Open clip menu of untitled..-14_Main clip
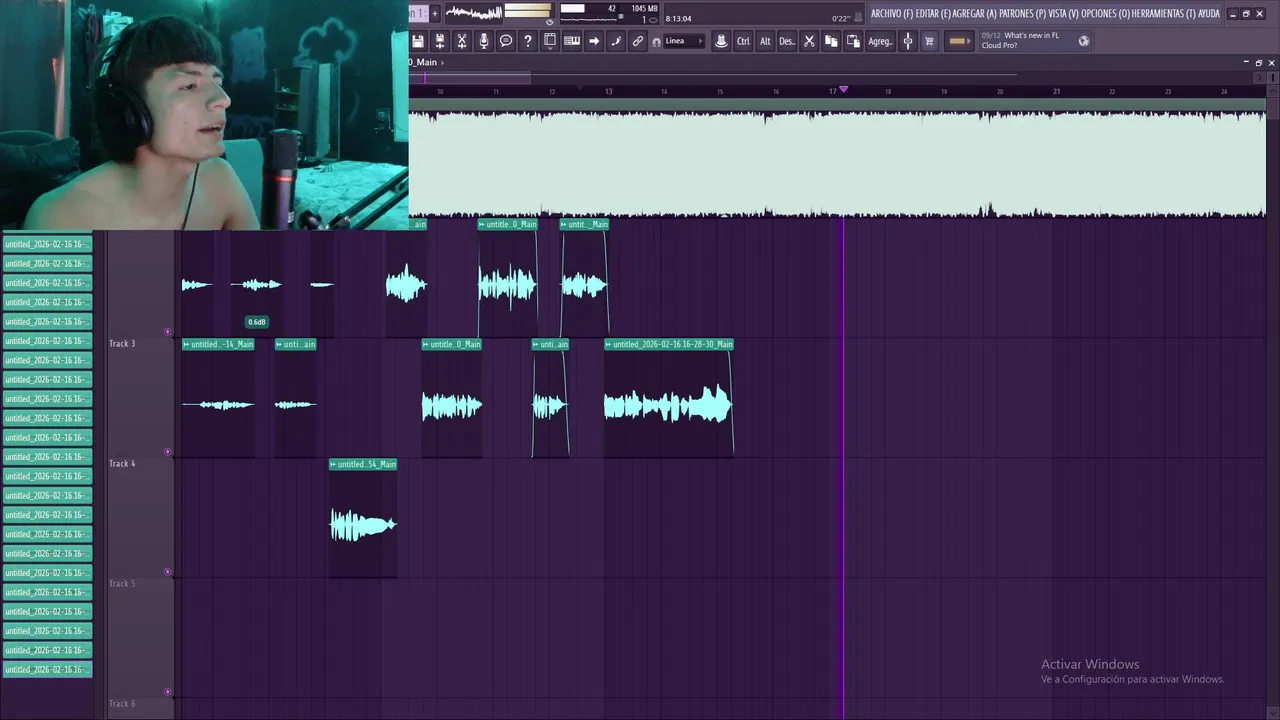The width and height of the screenshot is (1280, 720). pos(186,344)
